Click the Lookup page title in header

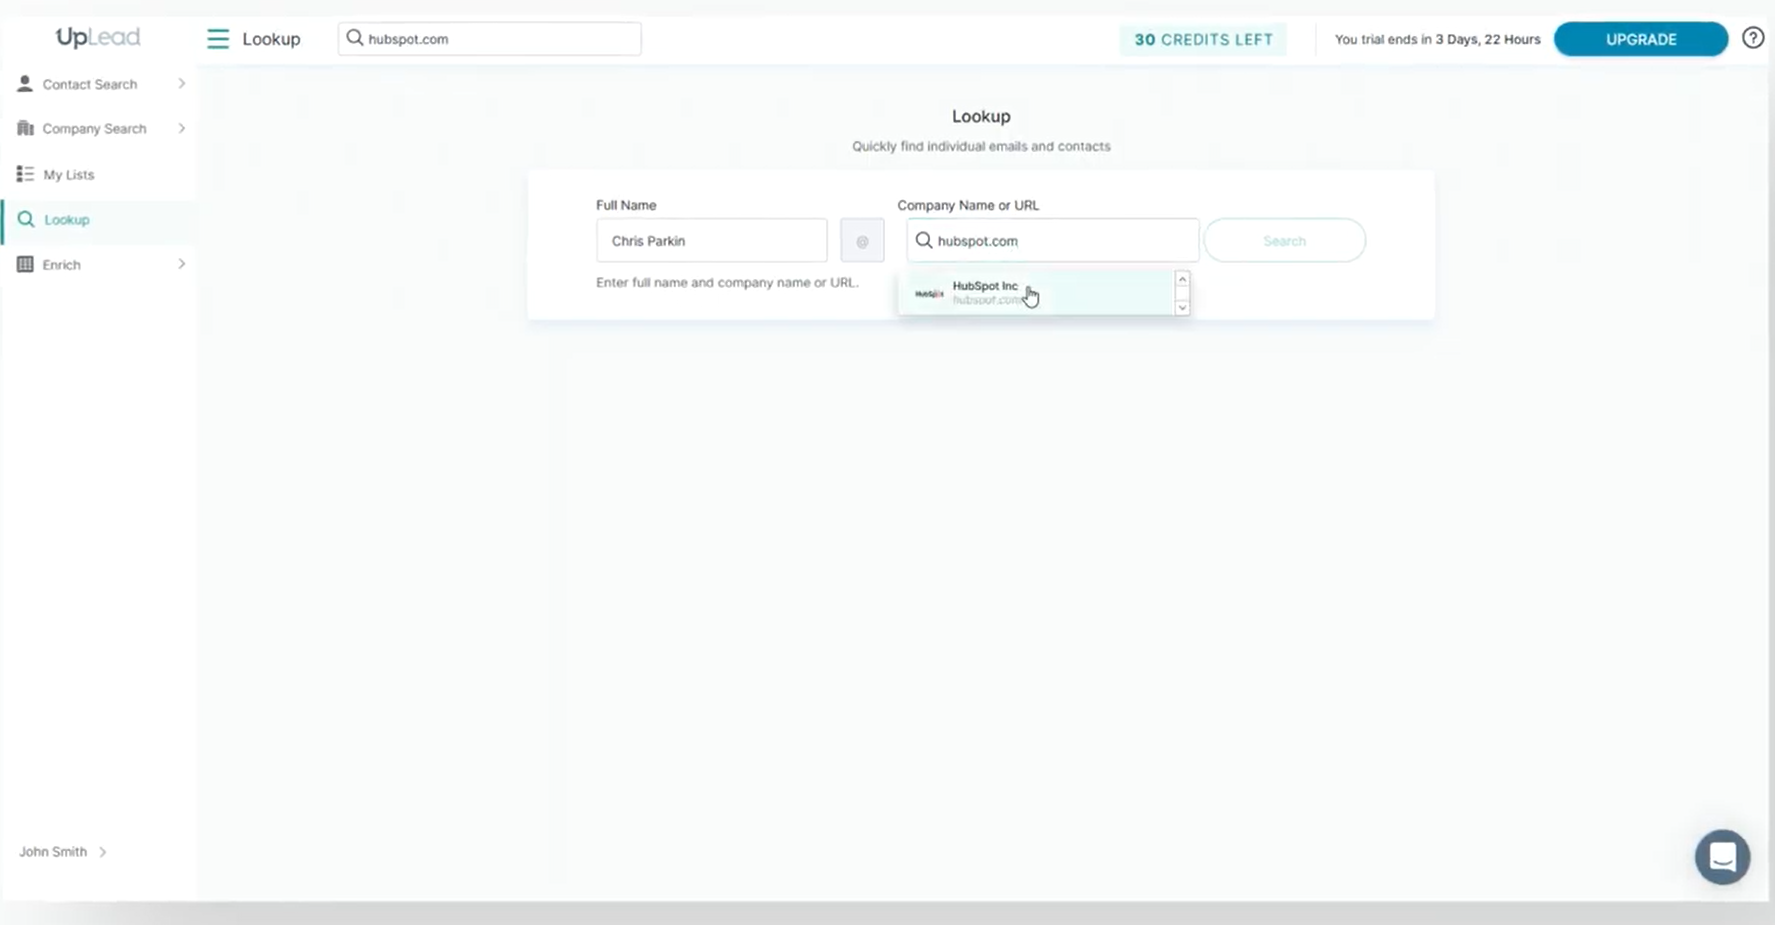[271, 39]
